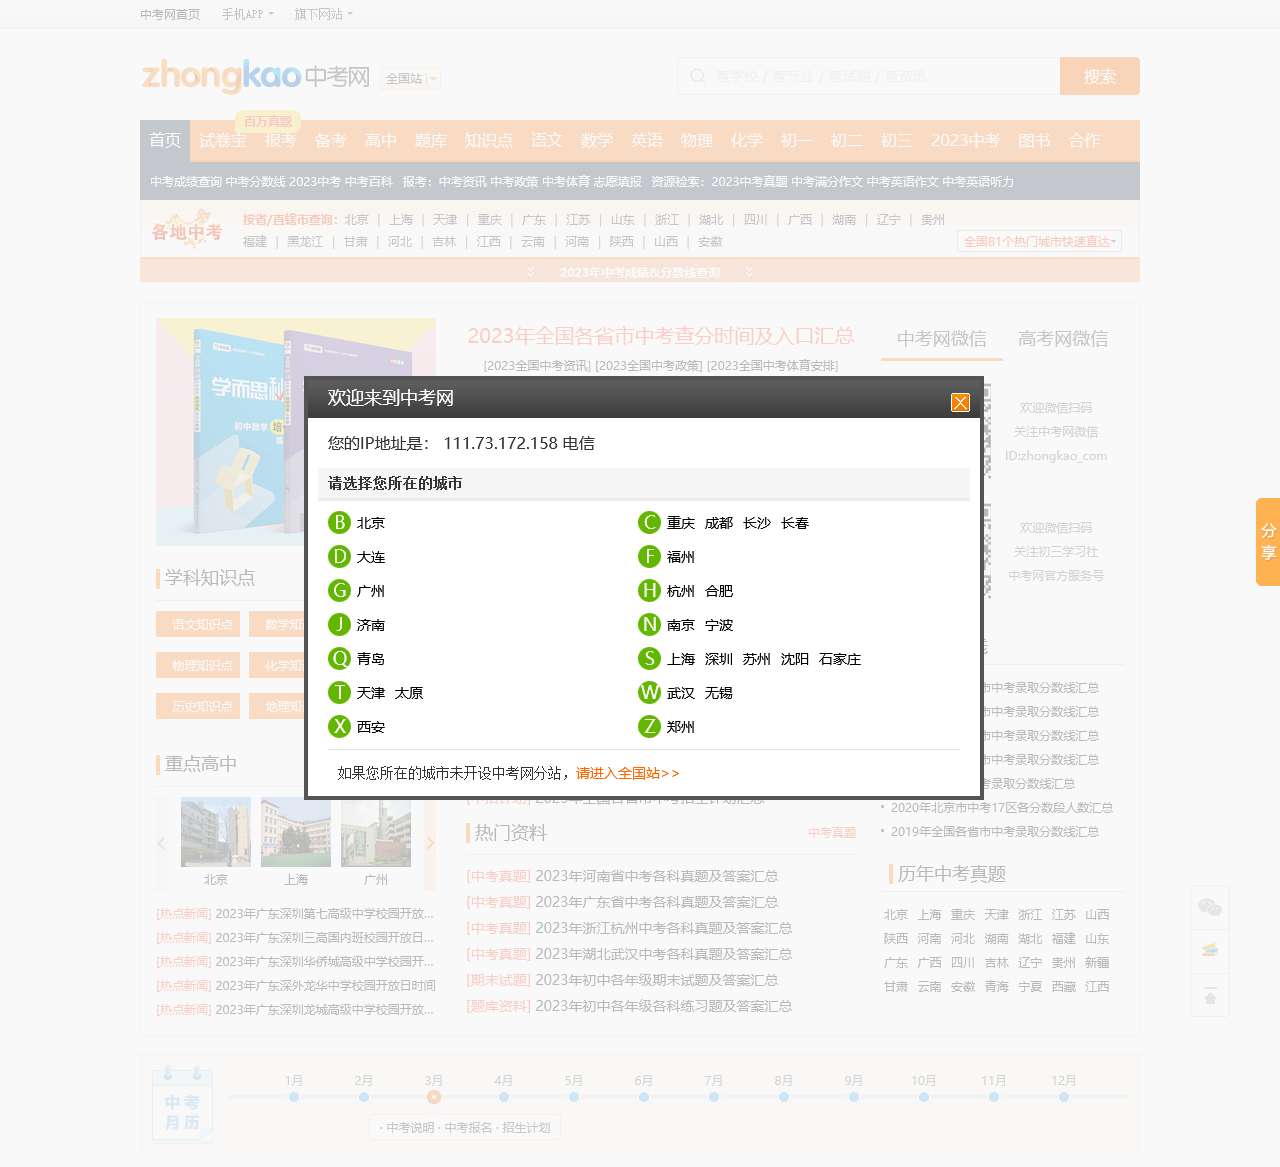Choose 太原 in the city dialog
Screen dimensions: 1280x1167
(409, 693)
